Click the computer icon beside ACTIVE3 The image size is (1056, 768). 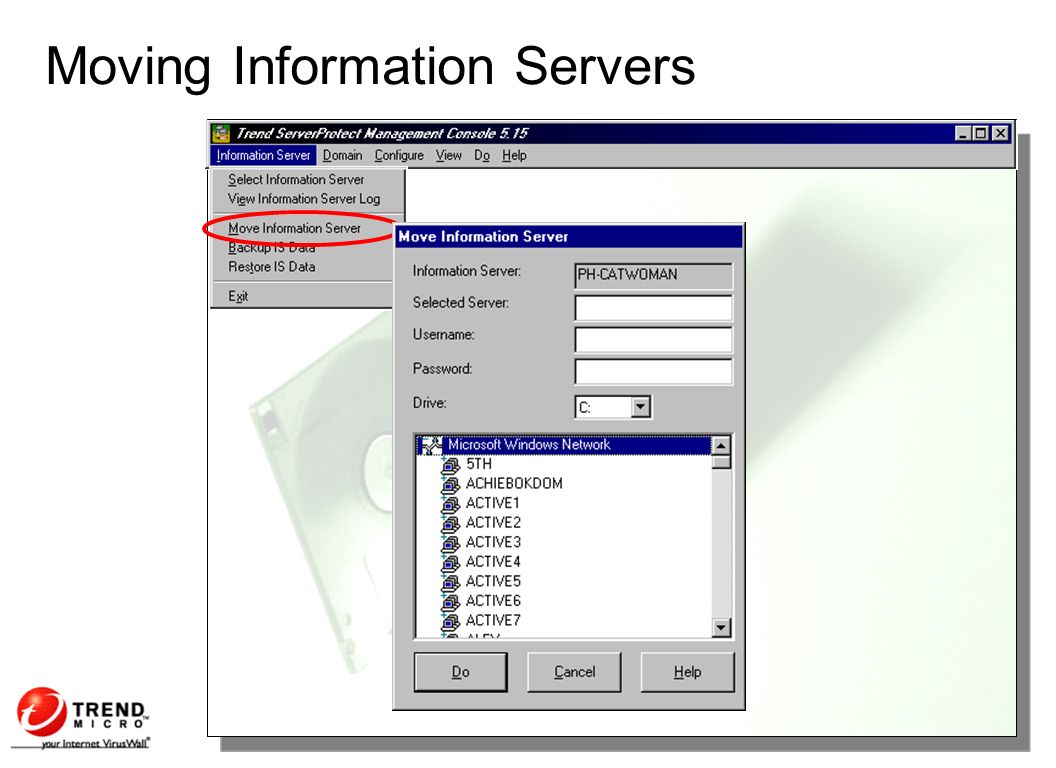(x=450, y=543)
